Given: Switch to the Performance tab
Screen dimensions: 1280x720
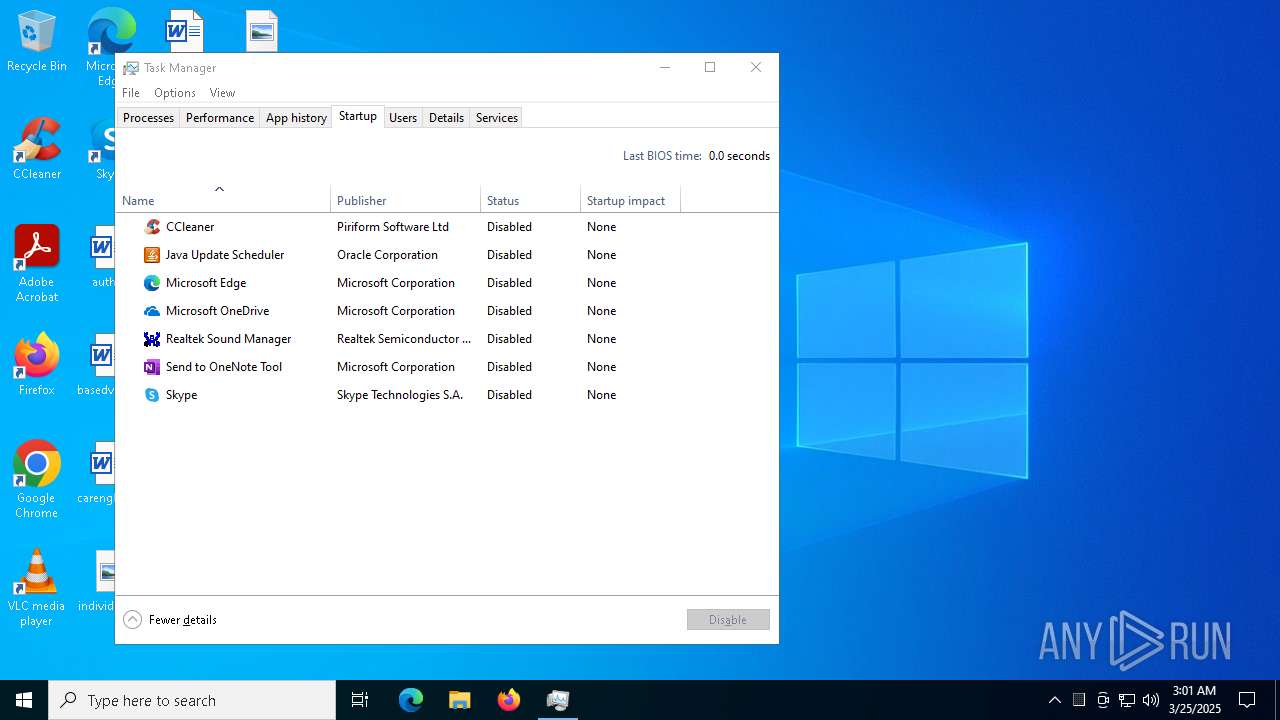Looking at the screenshot, I should coord(220,118).
